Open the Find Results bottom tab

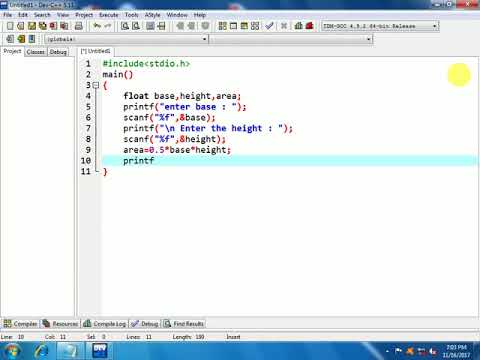[184, 324]
